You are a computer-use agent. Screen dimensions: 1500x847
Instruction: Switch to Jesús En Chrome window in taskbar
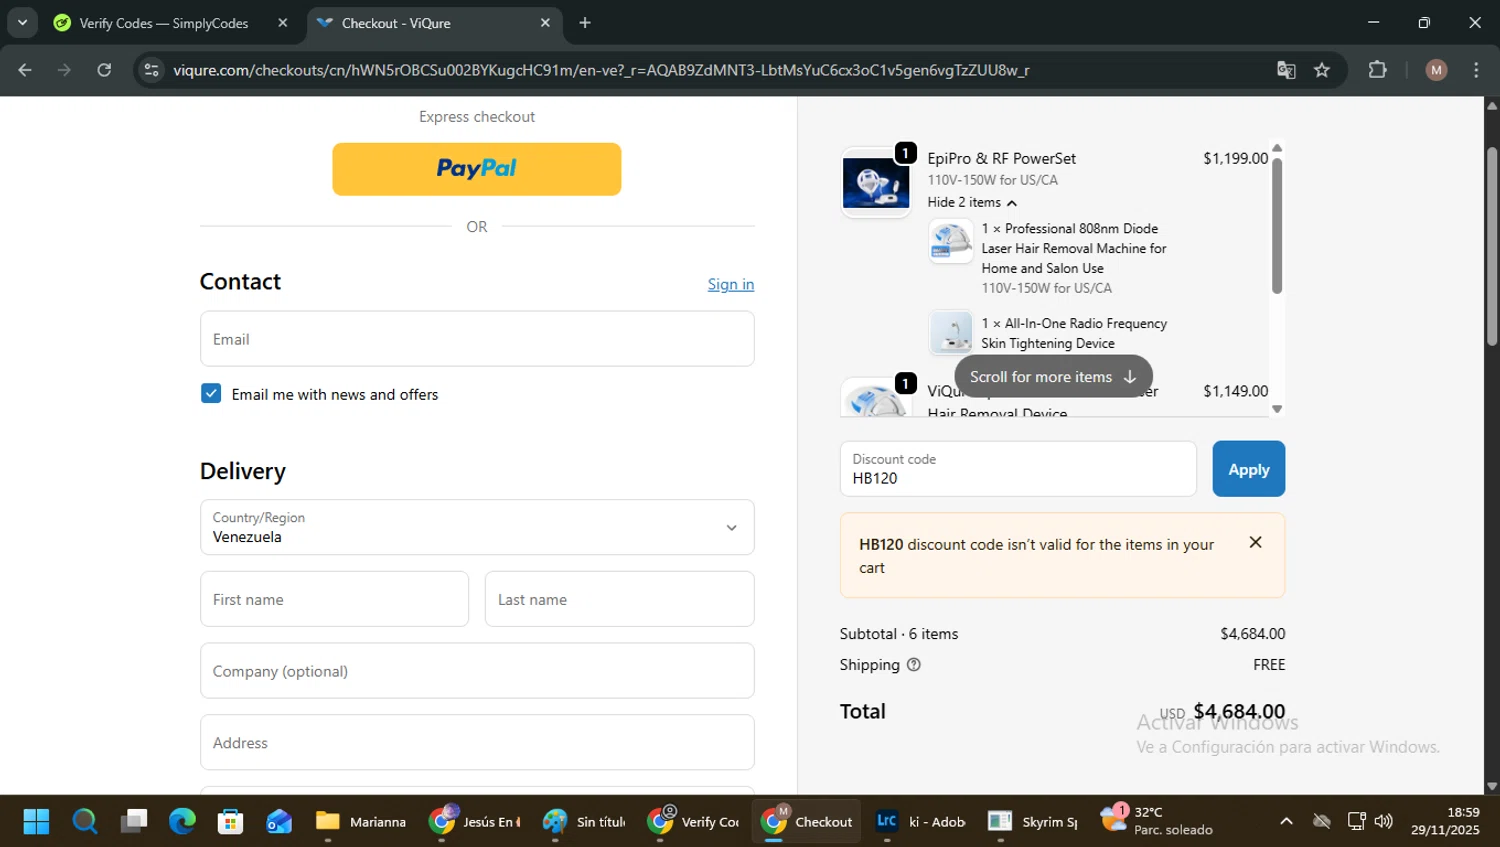(474, 821)
